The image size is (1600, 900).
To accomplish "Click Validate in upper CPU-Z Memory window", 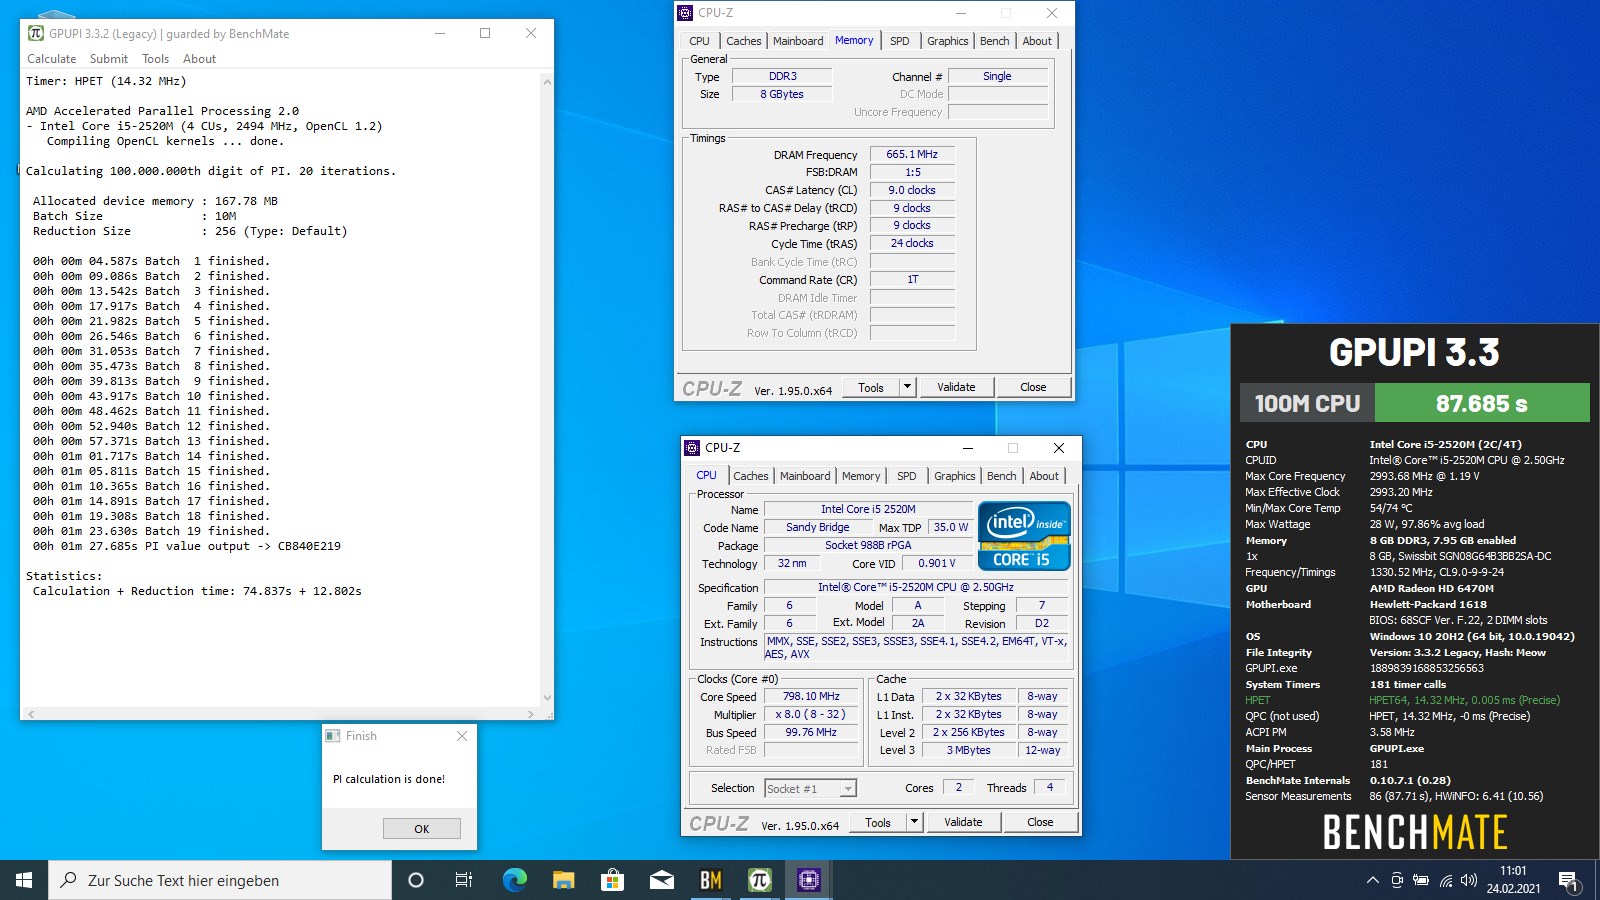I will [x=956, y=387].
